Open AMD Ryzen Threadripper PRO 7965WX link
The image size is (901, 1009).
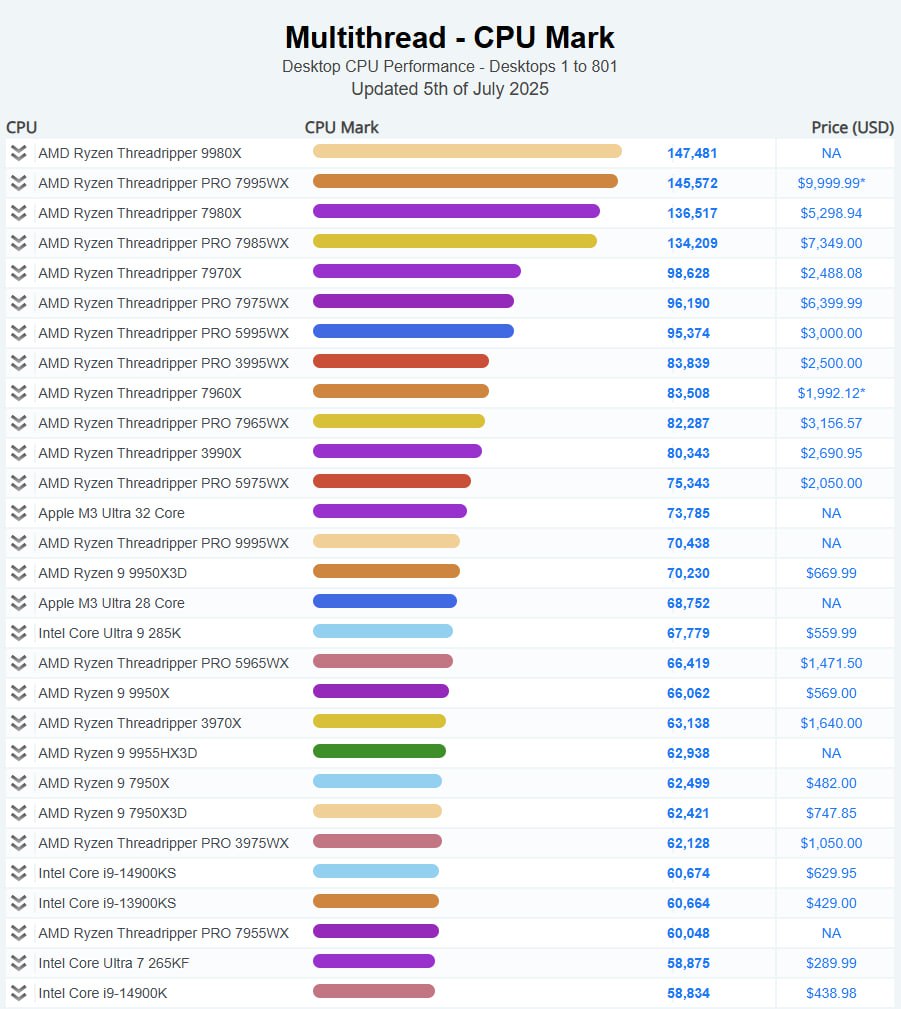(163, 423)
